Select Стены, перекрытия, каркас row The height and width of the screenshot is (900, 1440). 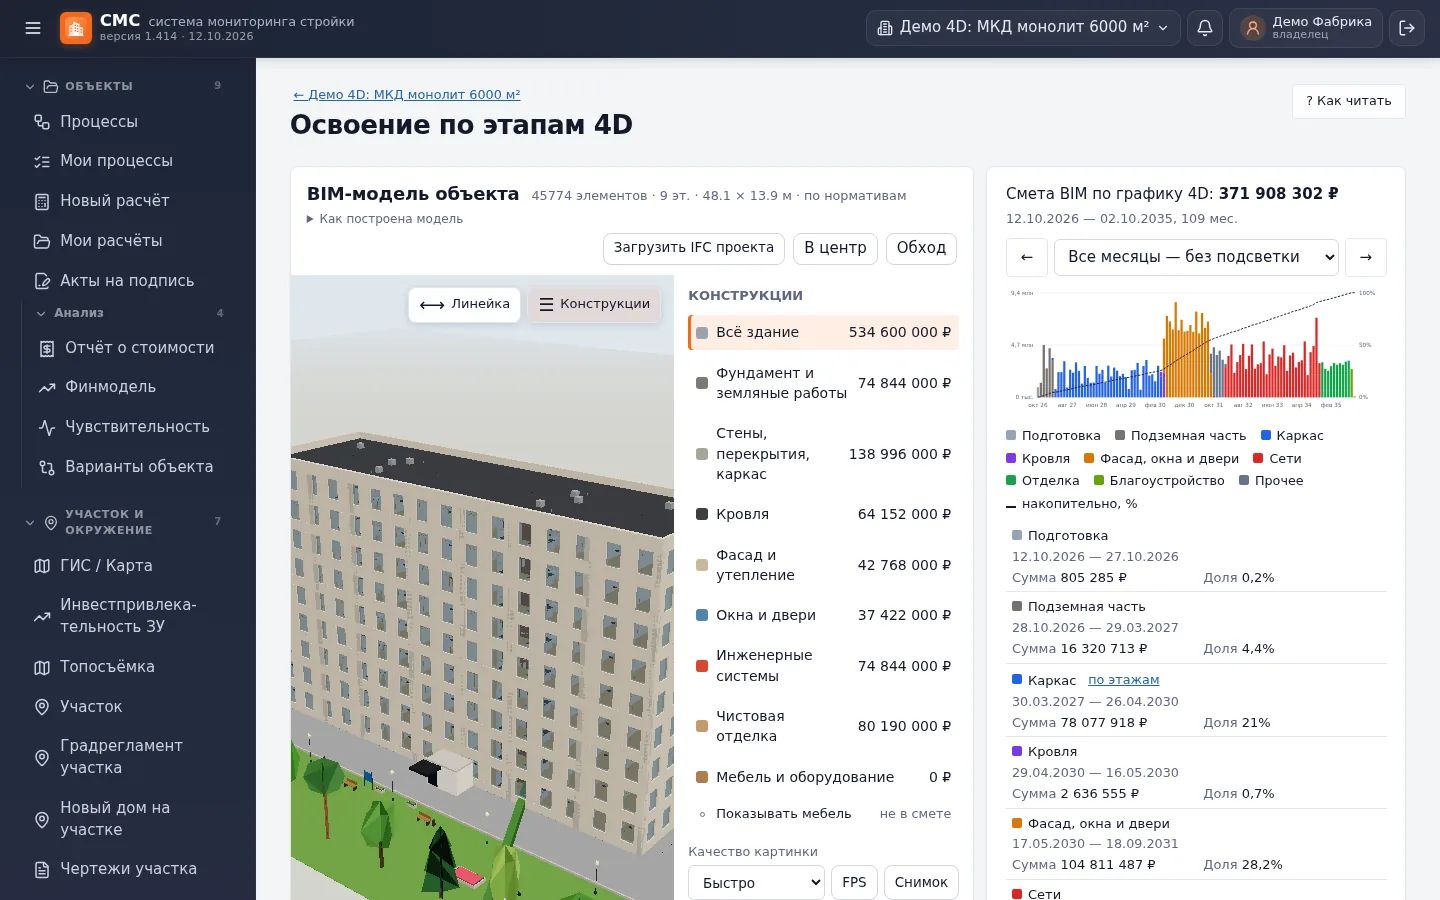click(x=823, y=454)
